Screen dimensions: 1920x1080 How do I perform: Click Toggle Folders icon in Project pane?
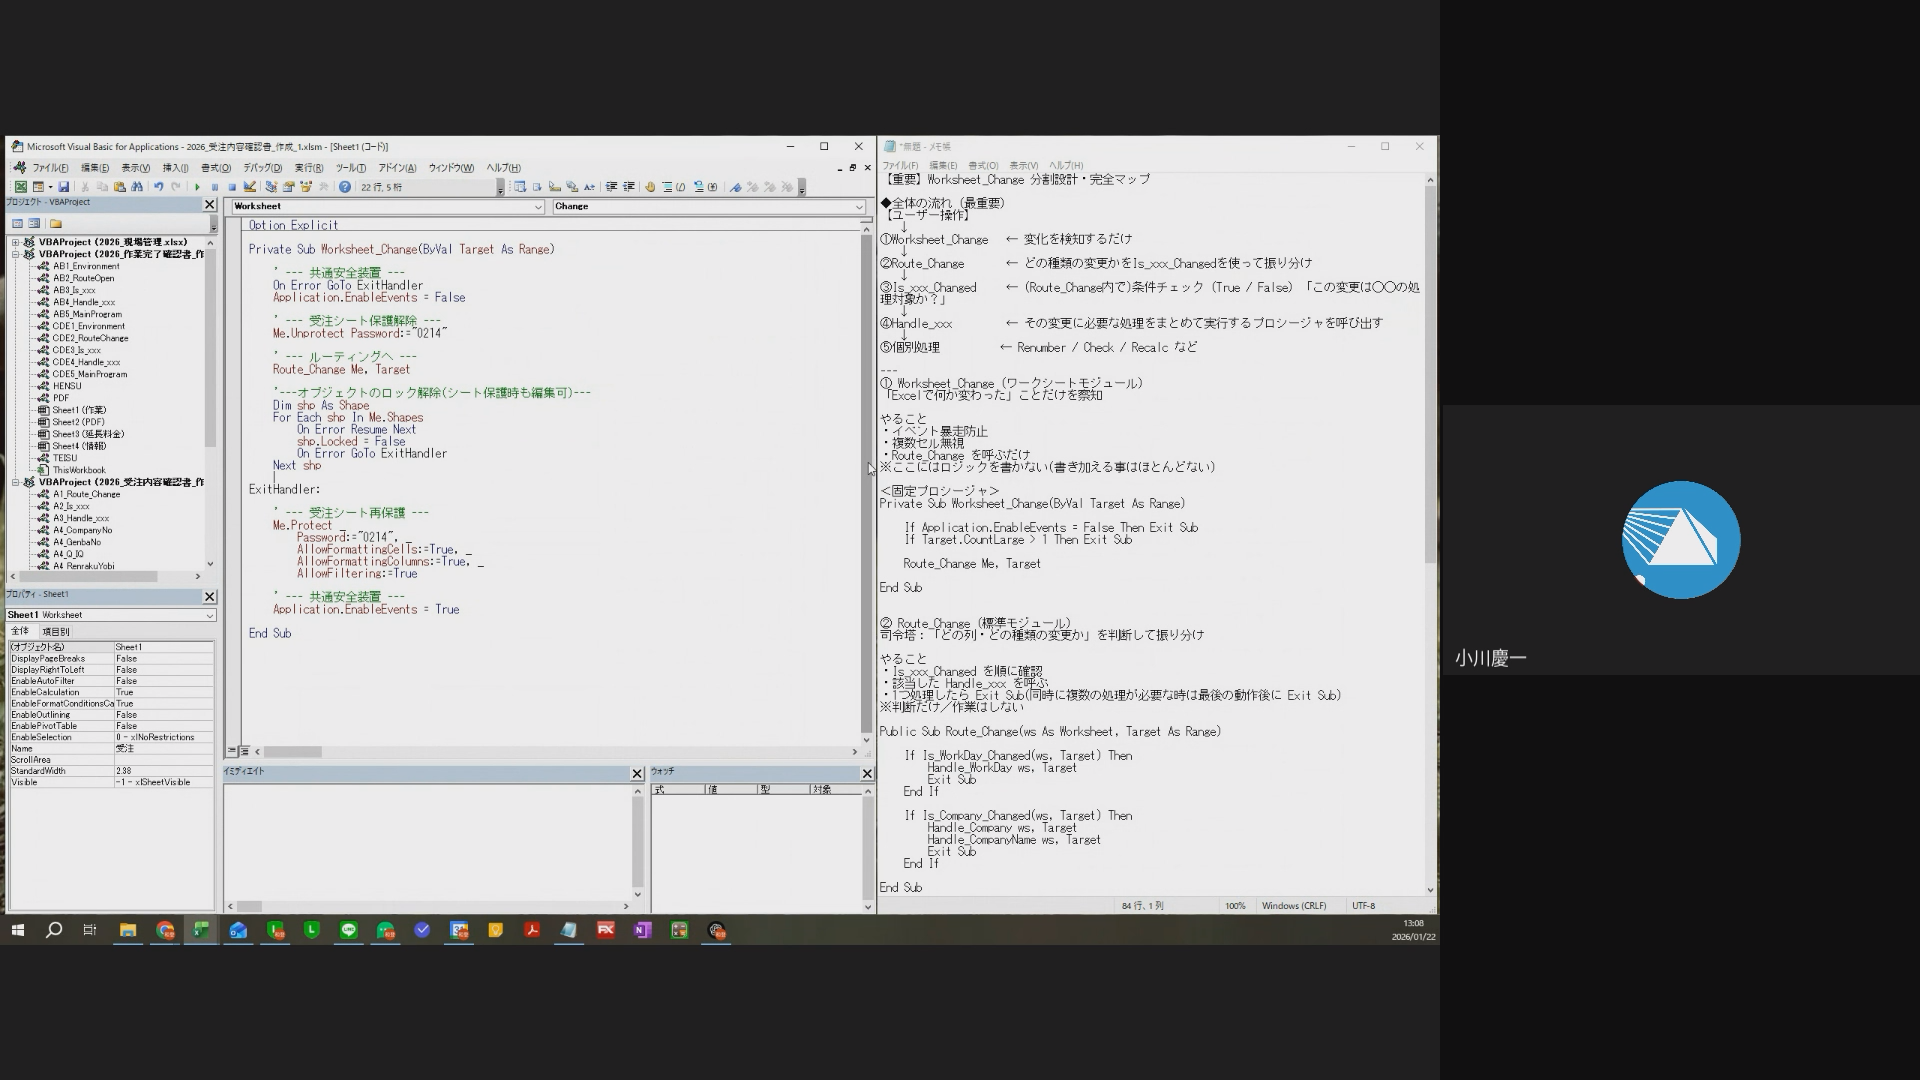click(56, 224)
